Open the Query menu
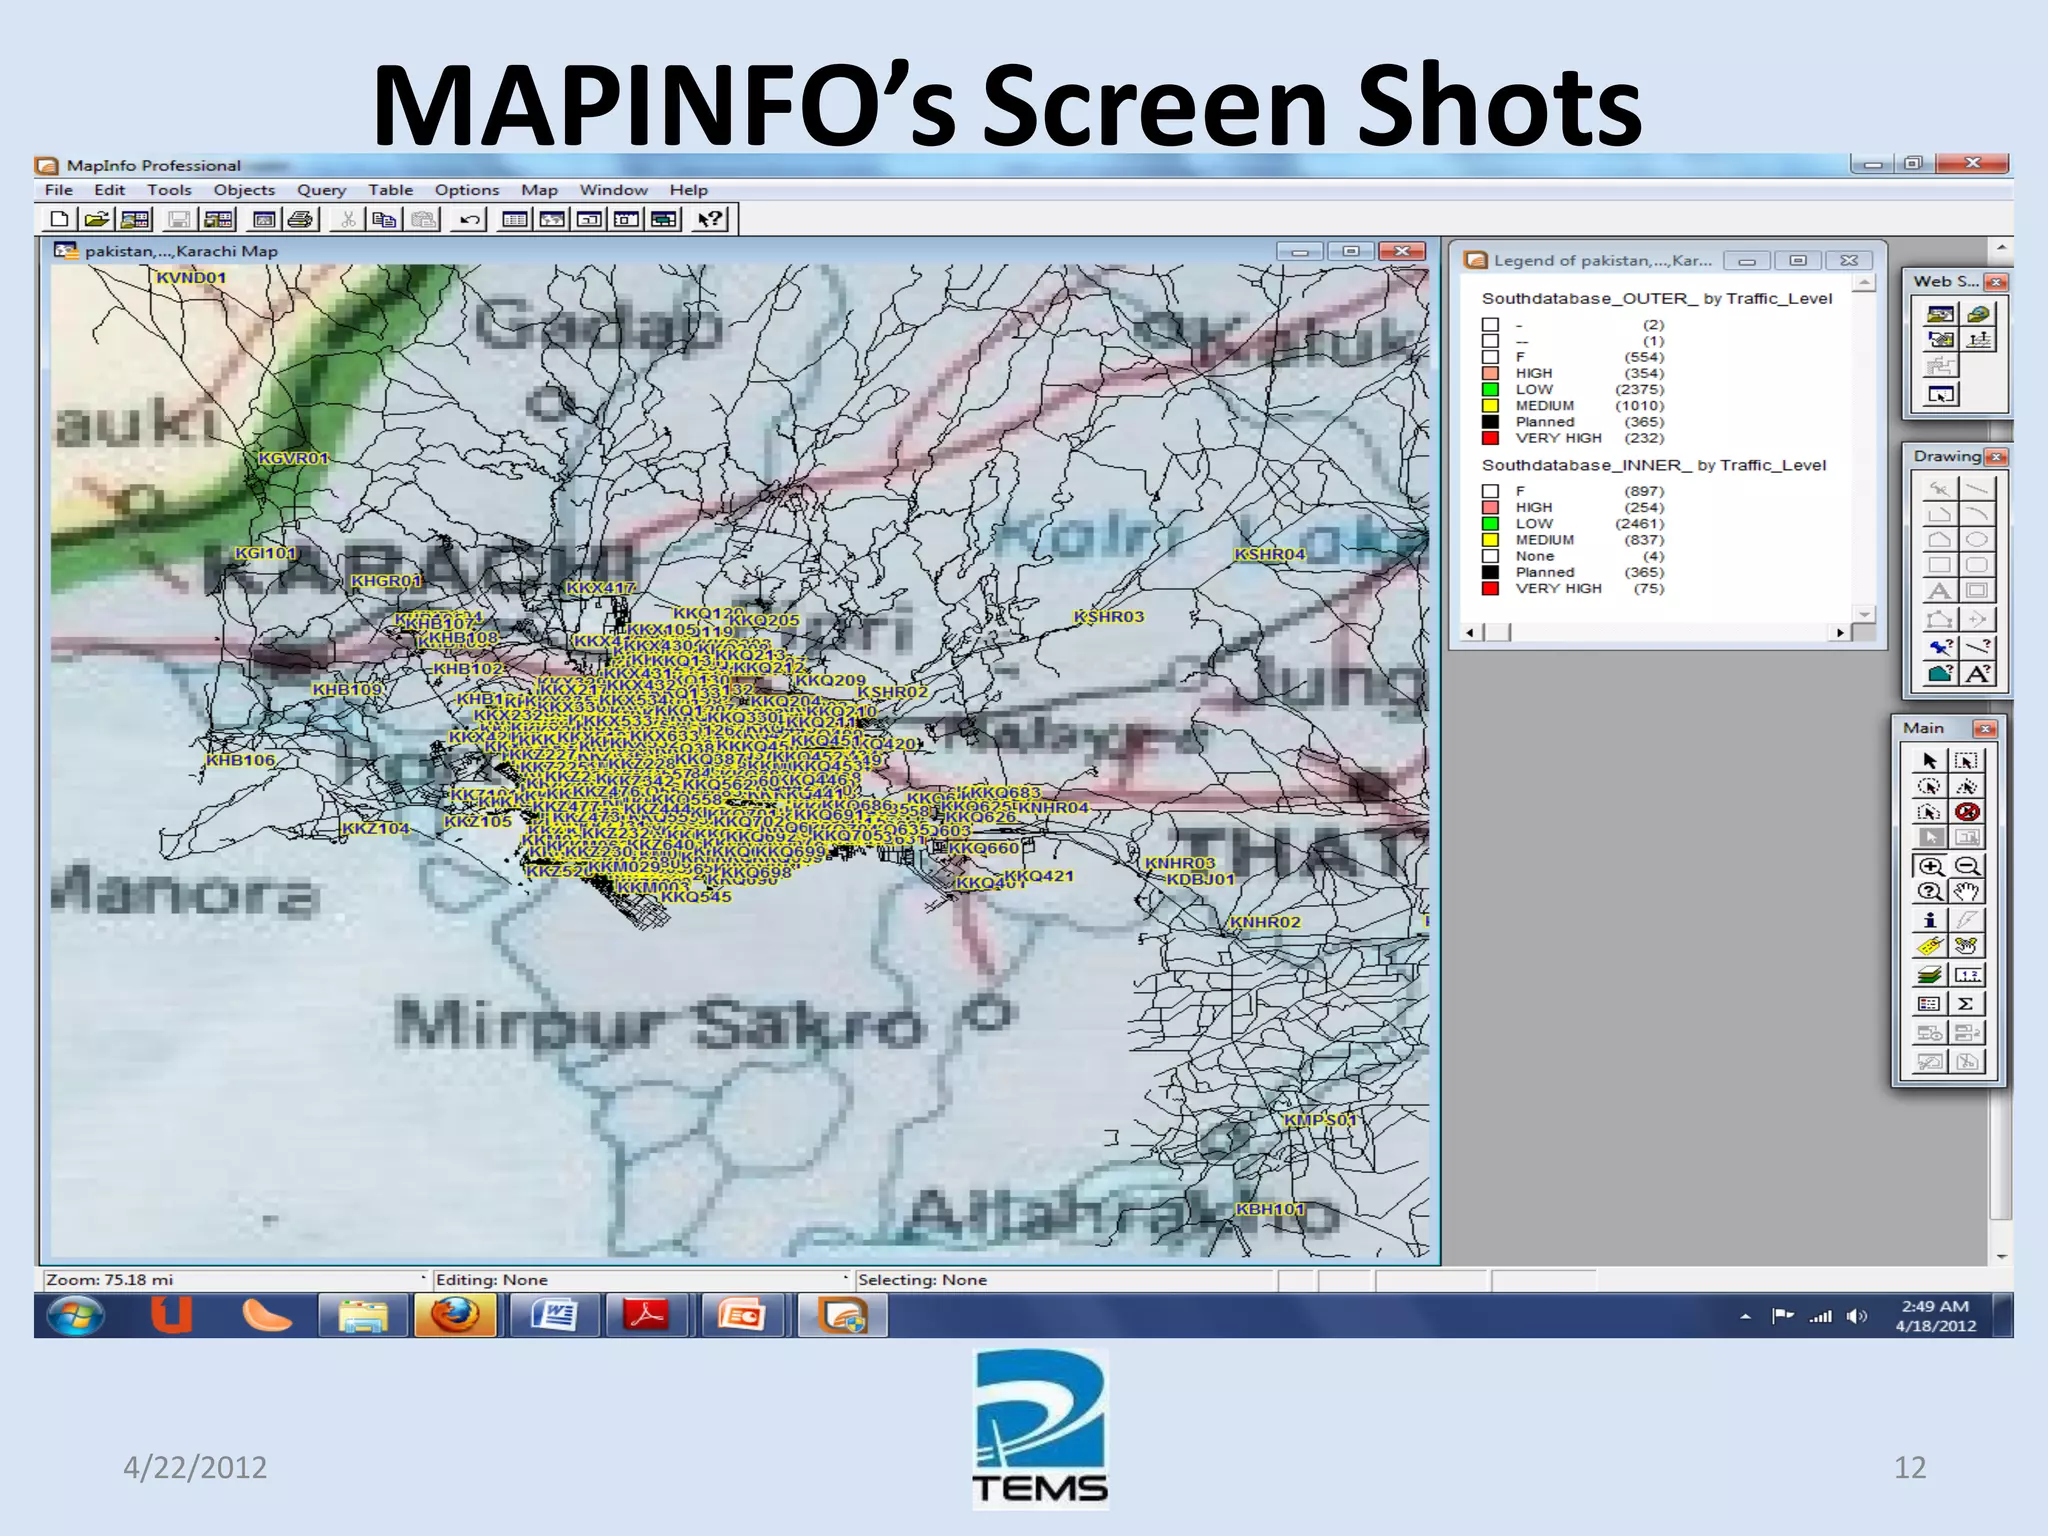 pos(321,190)
